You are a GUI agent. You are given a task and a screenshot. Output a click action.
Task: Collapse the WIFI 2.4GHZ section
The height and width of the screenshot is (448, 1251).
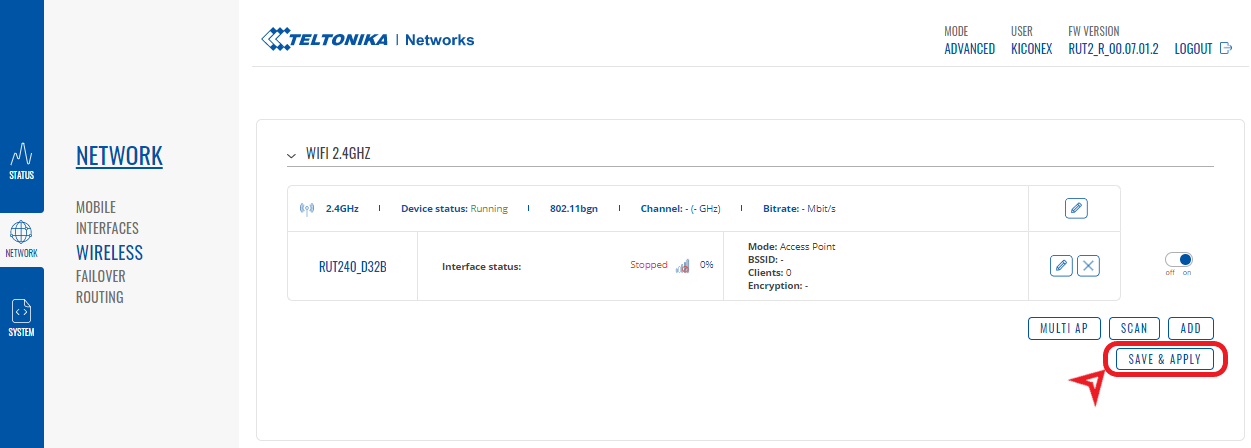click(x=291, y=156)
